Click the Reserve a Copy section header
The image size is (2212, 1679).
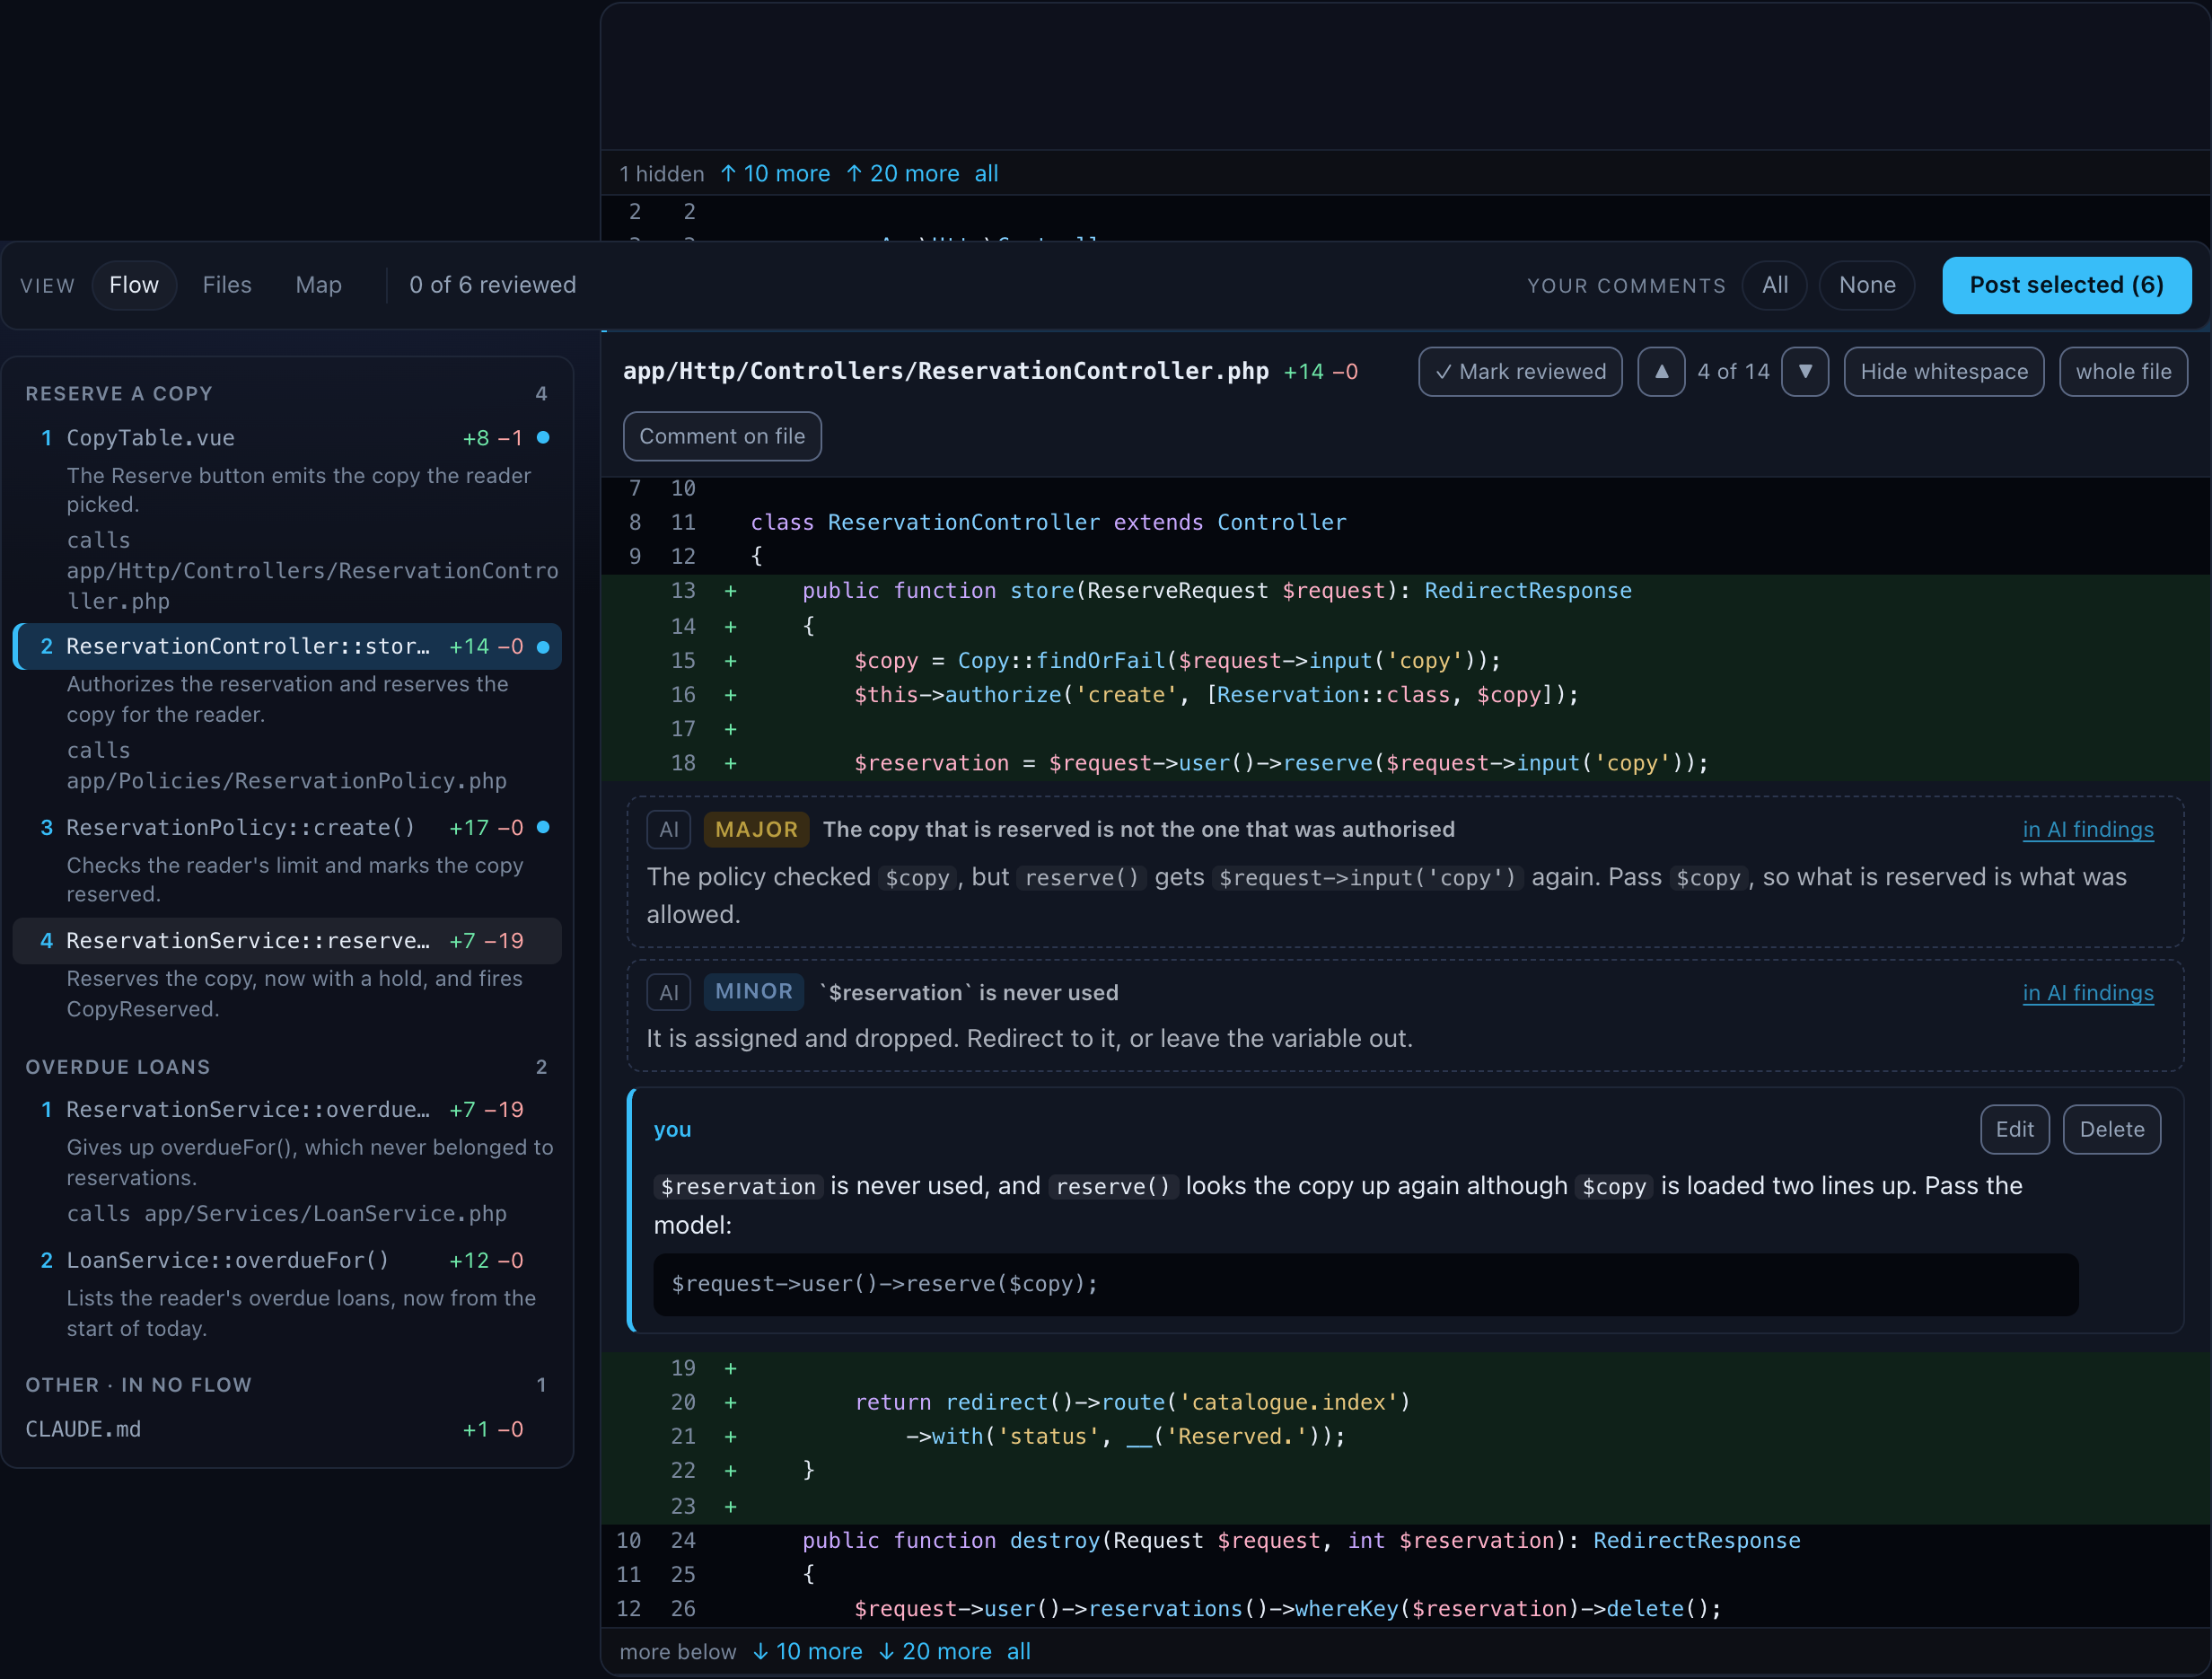[119, 394]
